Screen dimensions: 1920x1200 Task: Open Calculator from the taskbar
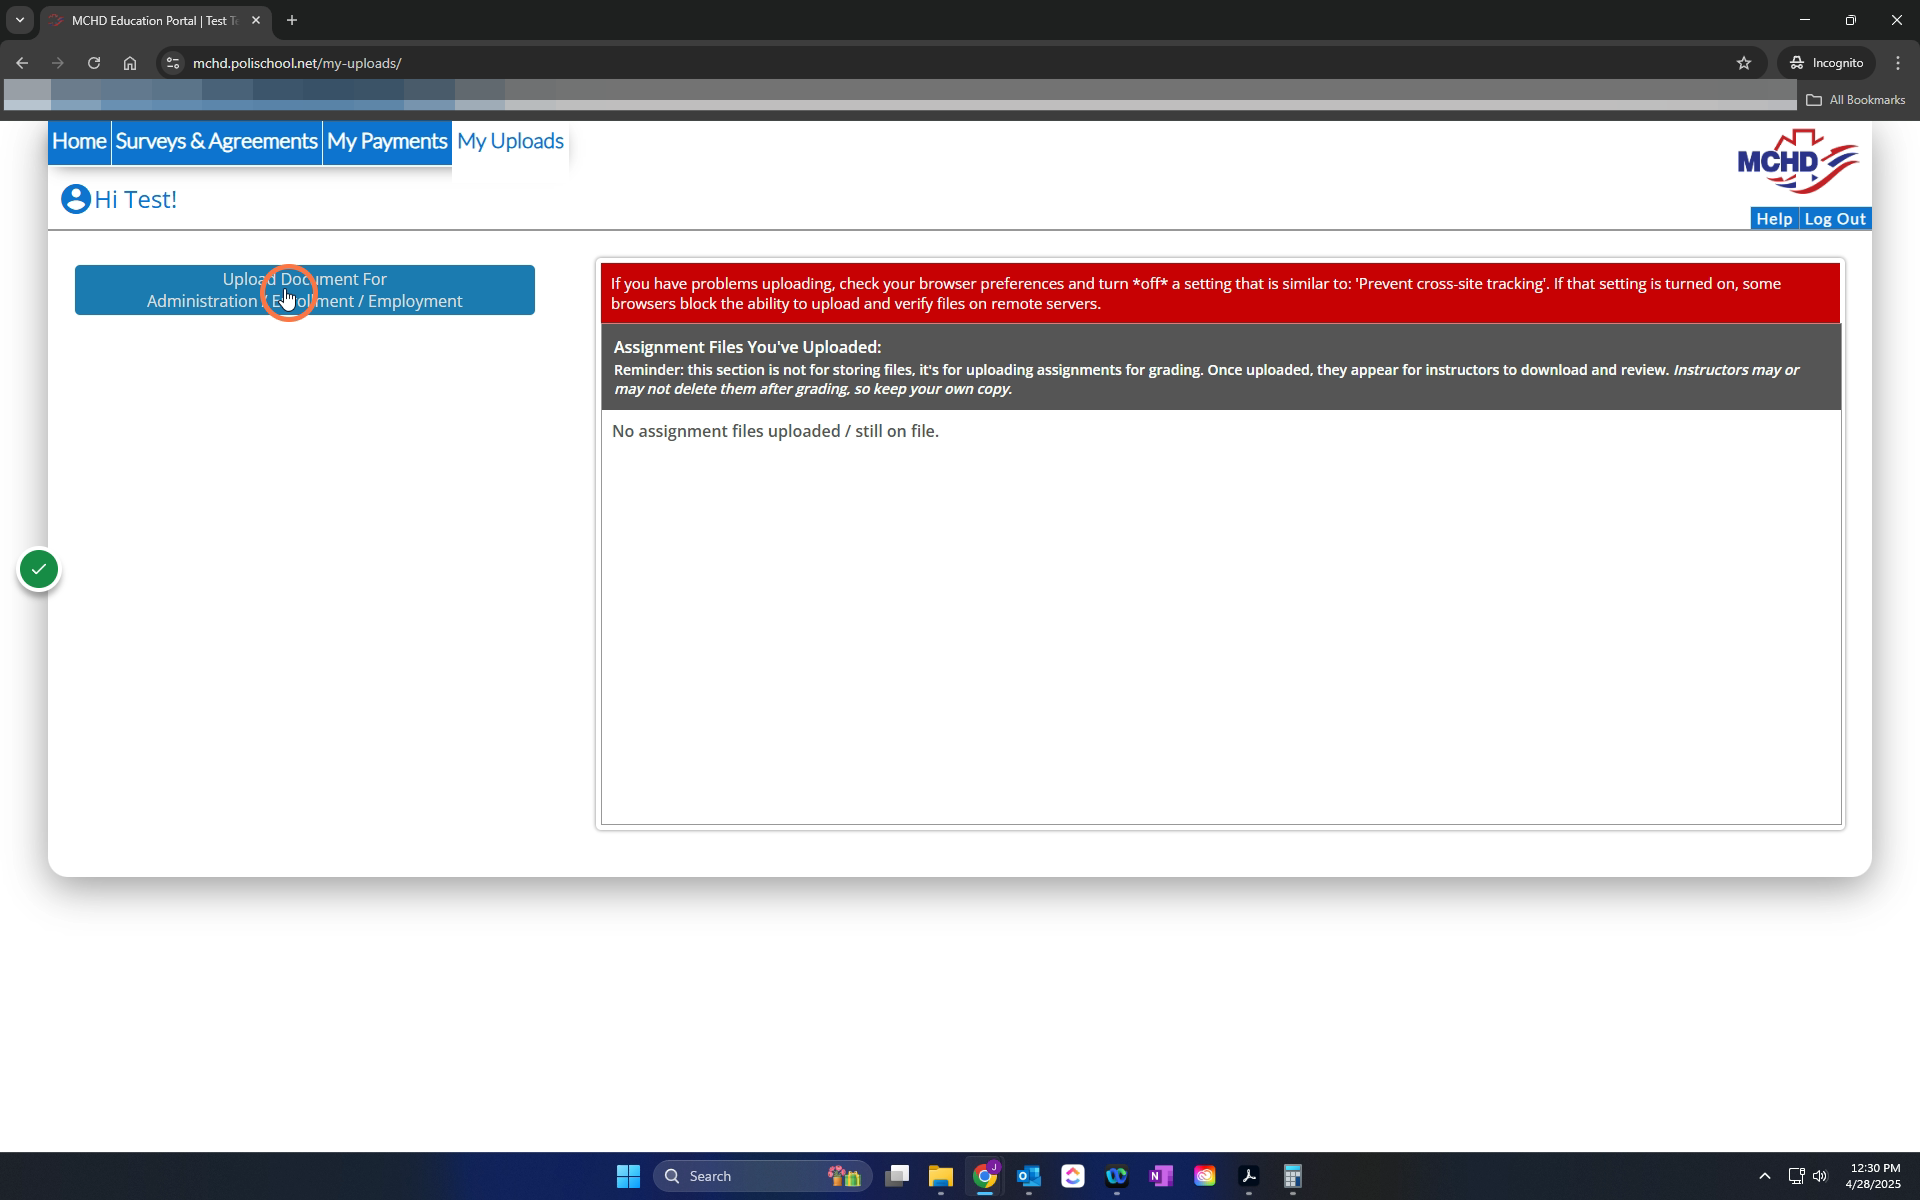coord(1293,1176)
